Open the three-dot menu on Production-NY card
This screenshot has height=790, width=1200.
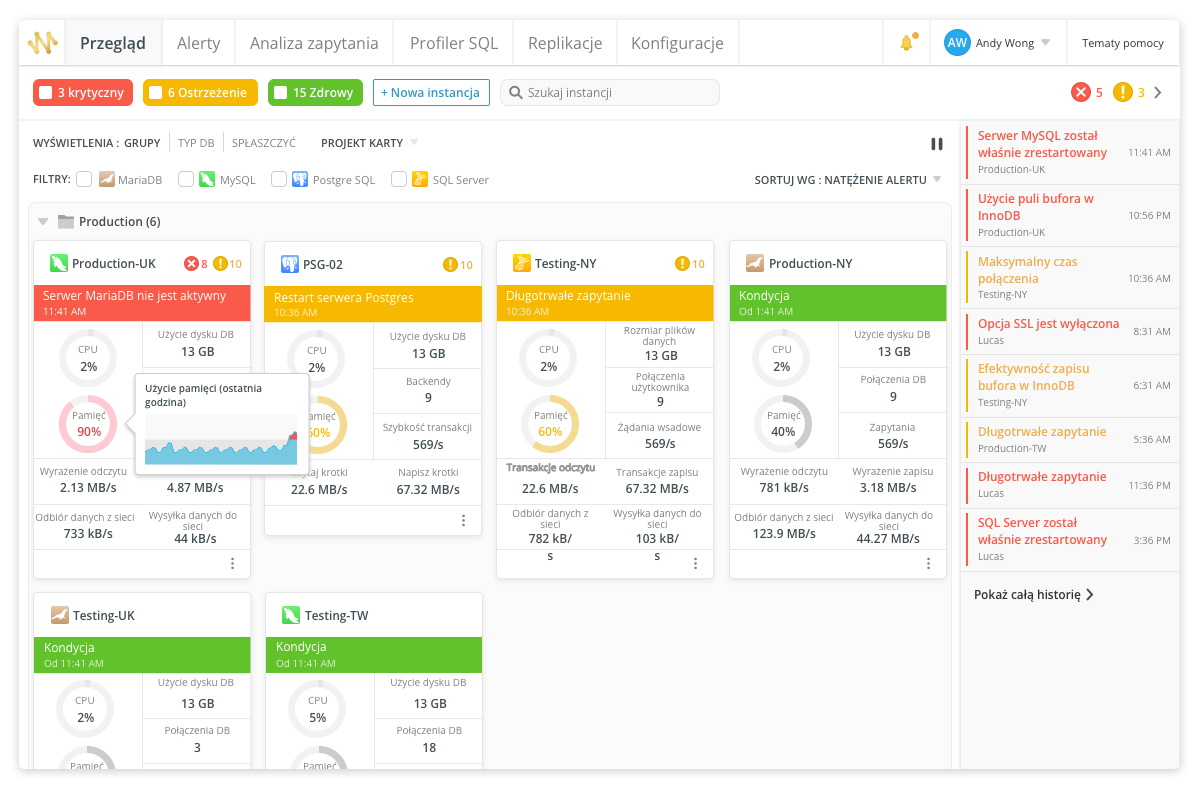pos(929,564)
